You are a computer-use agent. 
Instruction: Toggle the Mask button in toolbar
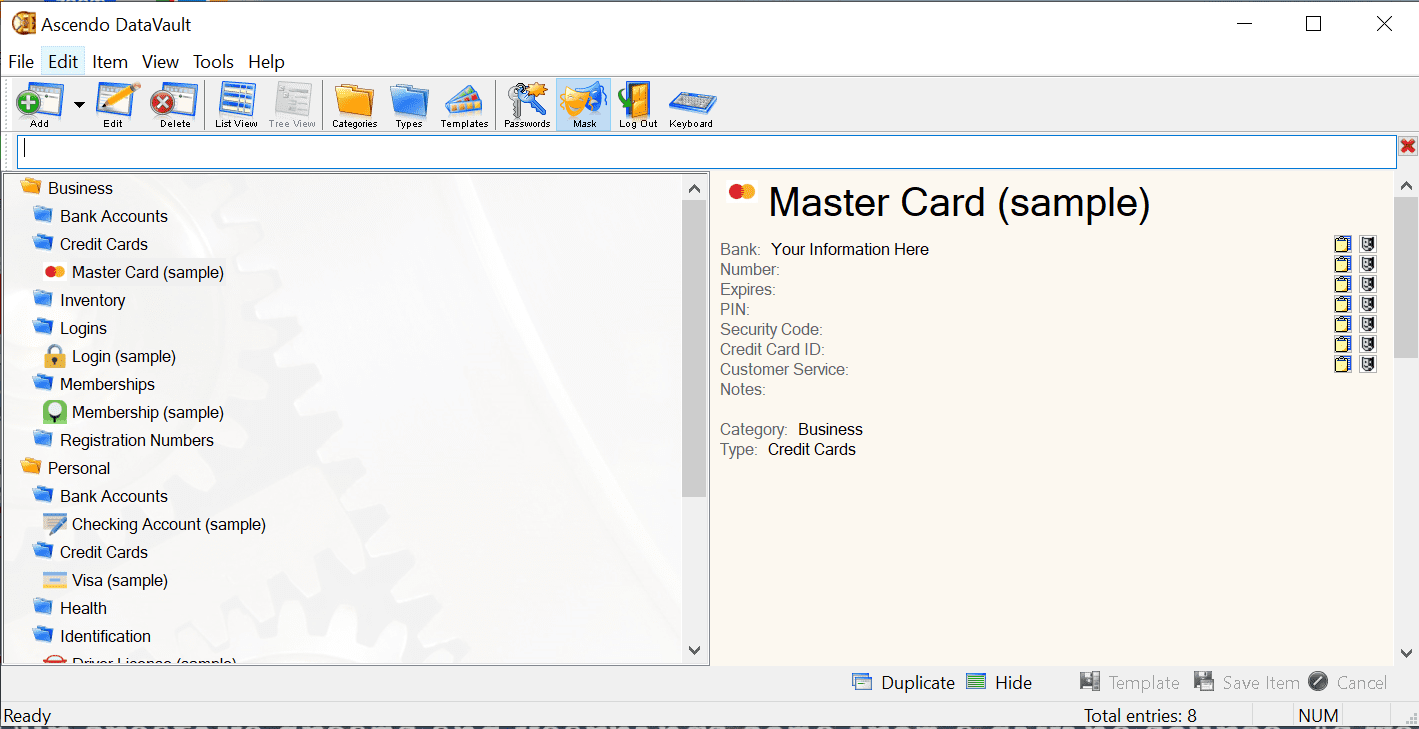point(584,105)
